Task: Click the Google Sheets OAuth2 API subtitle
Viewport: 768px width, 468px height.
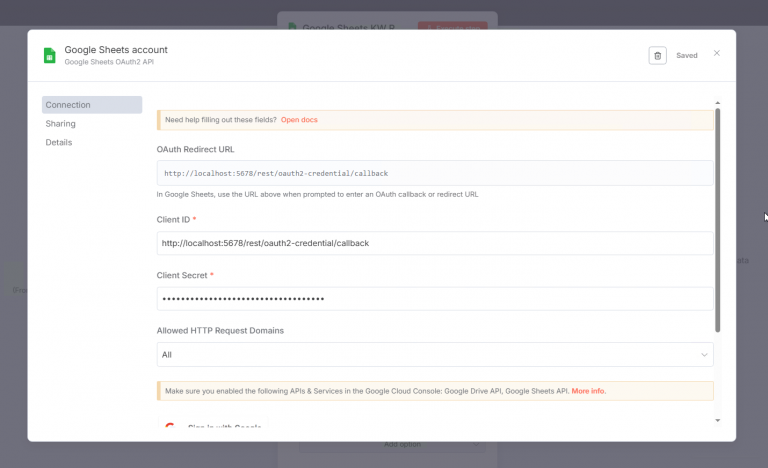Action: pos(109,62)
